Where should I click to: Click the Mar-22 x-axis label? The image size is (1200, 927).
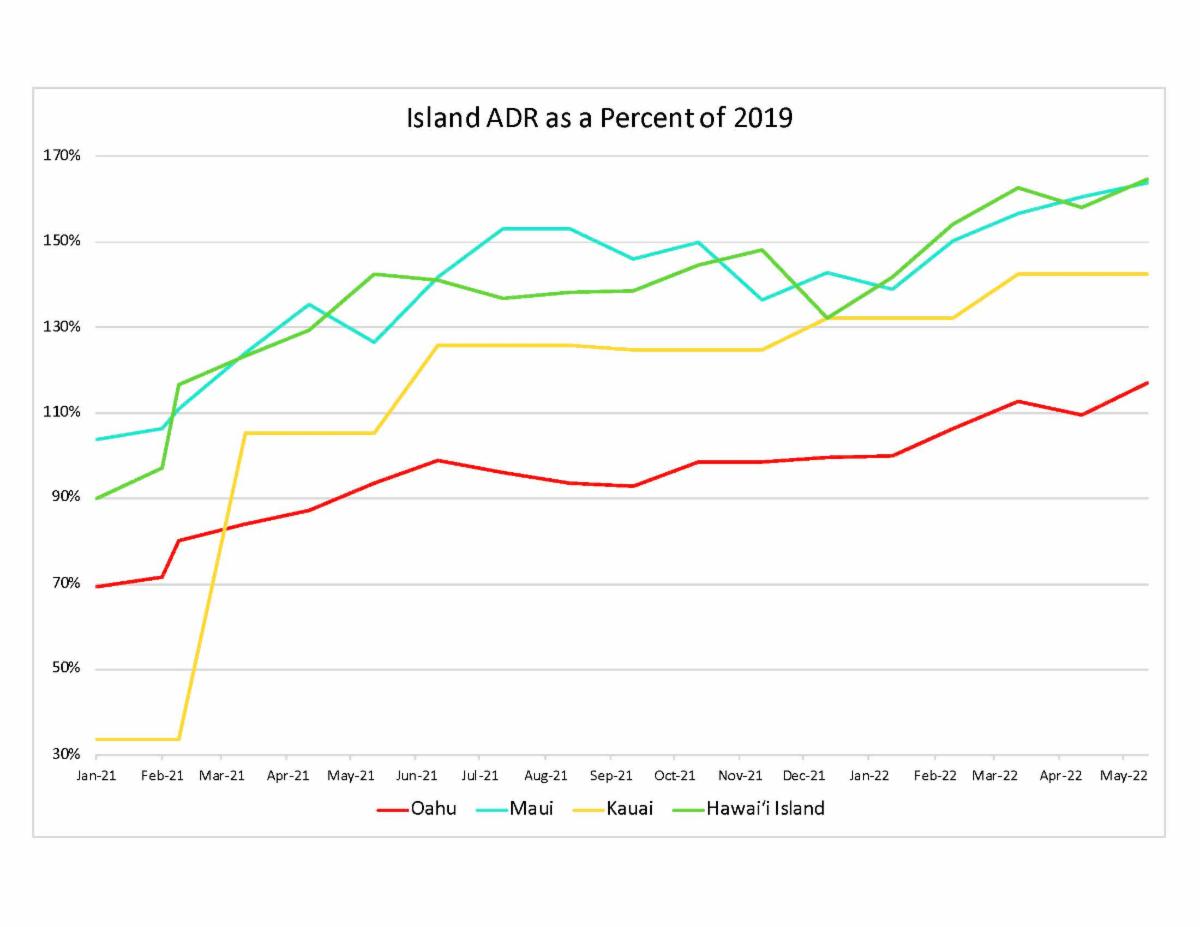coord(996,775)
